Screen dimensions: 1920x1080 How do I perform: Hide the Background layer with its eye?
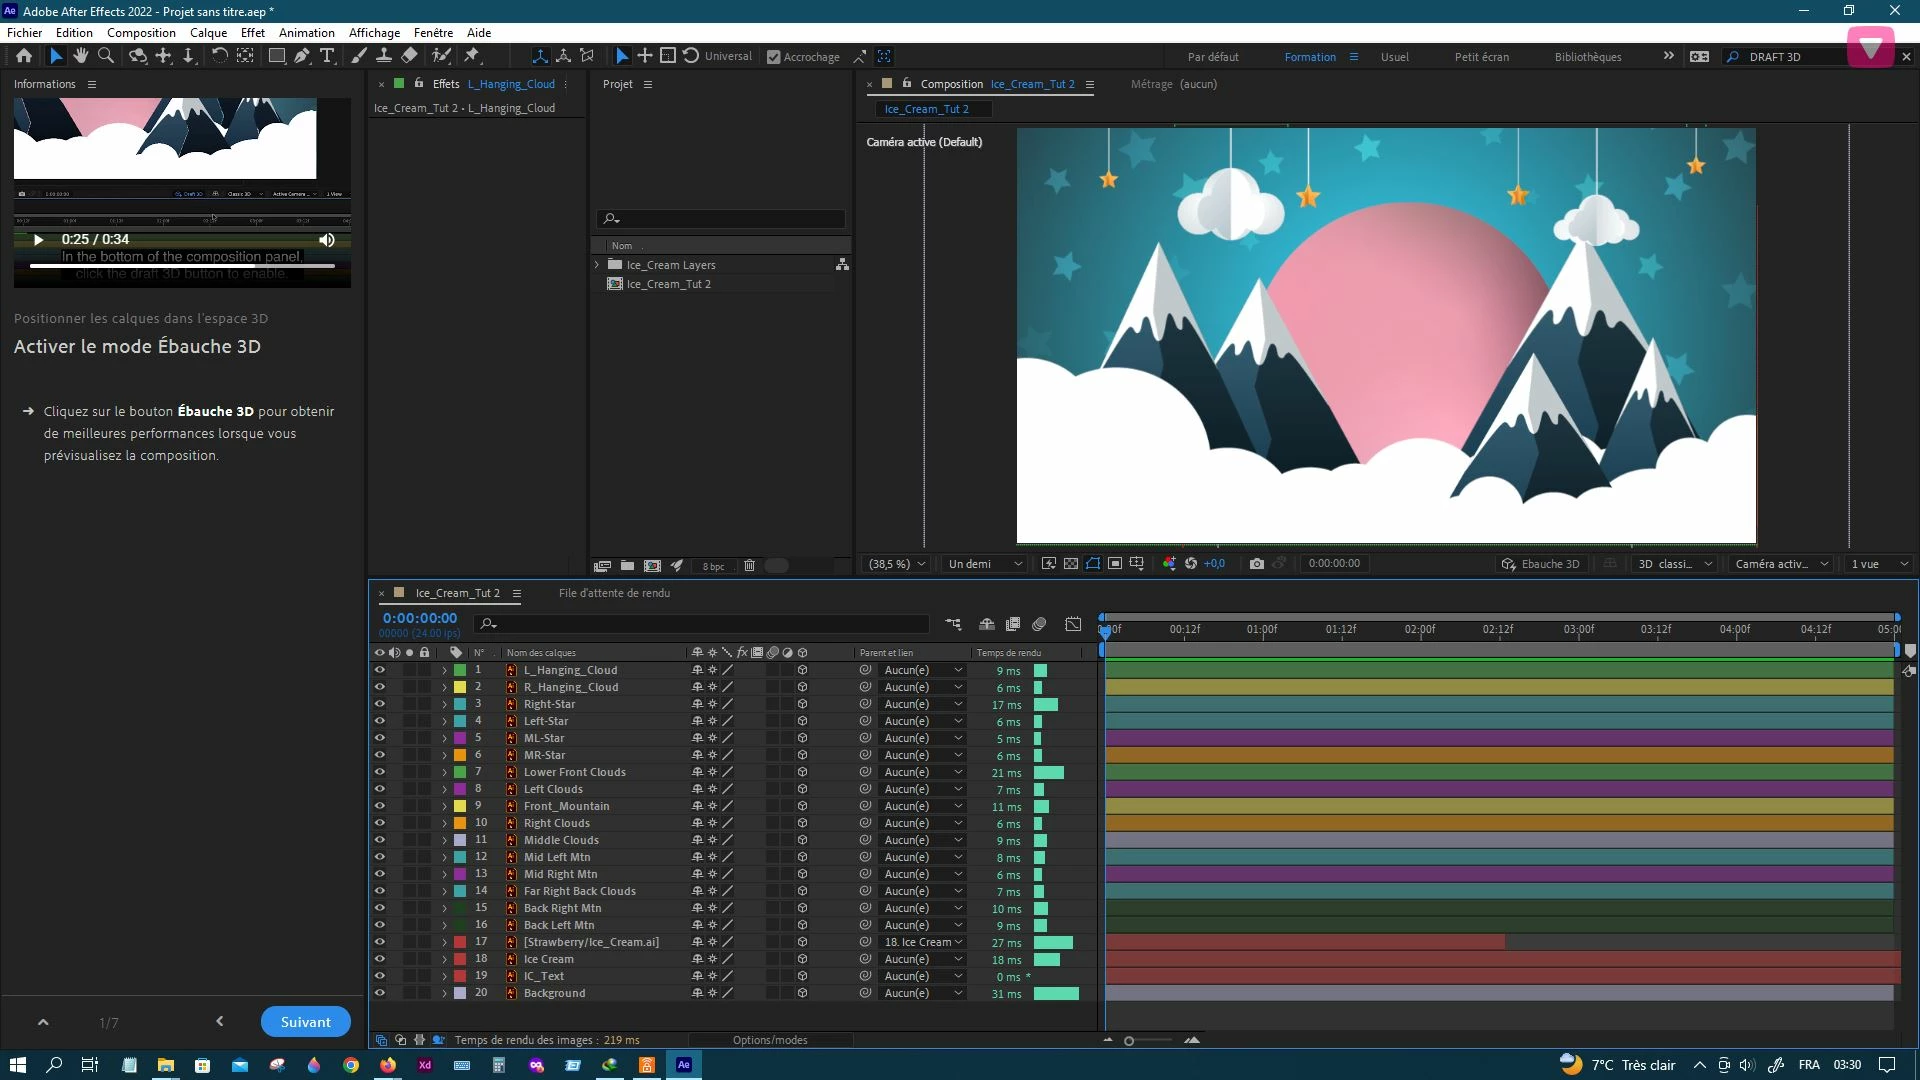(380, 993)
